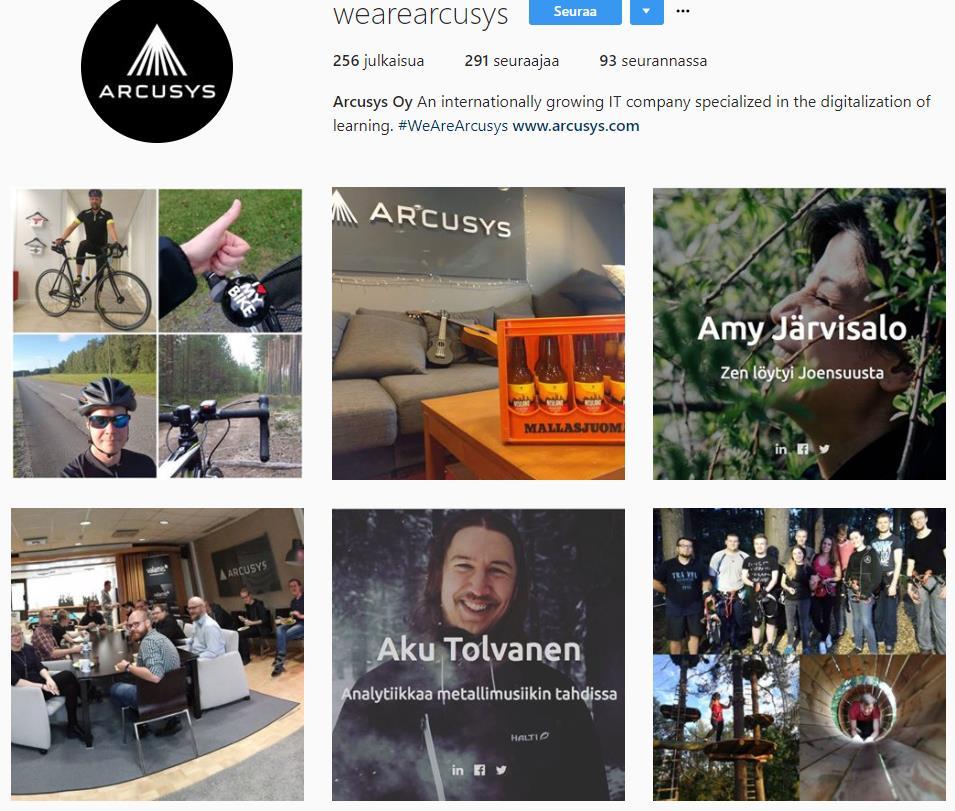This screenshot has width=955, height=811.
Task: Open the office meeting table photo post
Action: pos(157,655)
